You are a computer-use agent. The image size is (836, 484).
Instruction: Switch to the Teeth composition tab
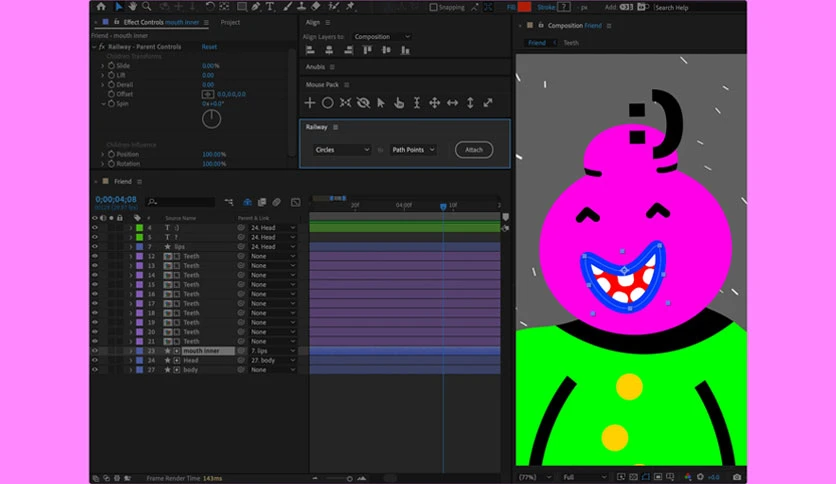pyautogui.click(x=571, y=43)
